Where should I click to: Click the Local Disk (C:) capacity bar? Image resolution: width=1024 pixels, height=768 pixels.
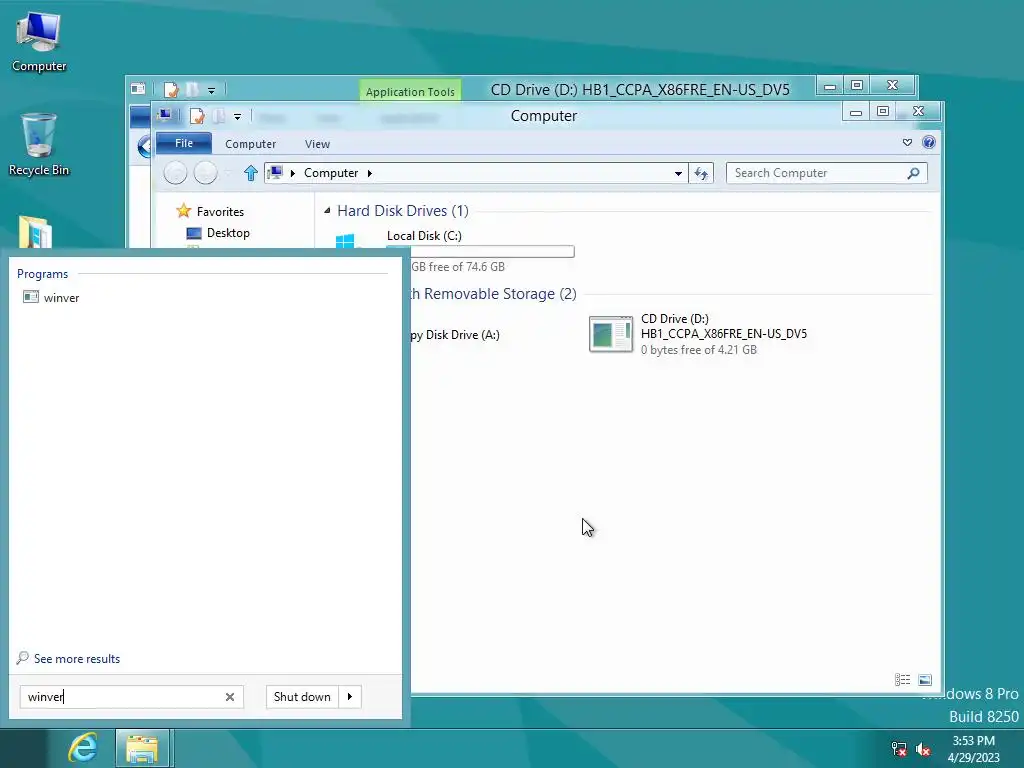480,251
